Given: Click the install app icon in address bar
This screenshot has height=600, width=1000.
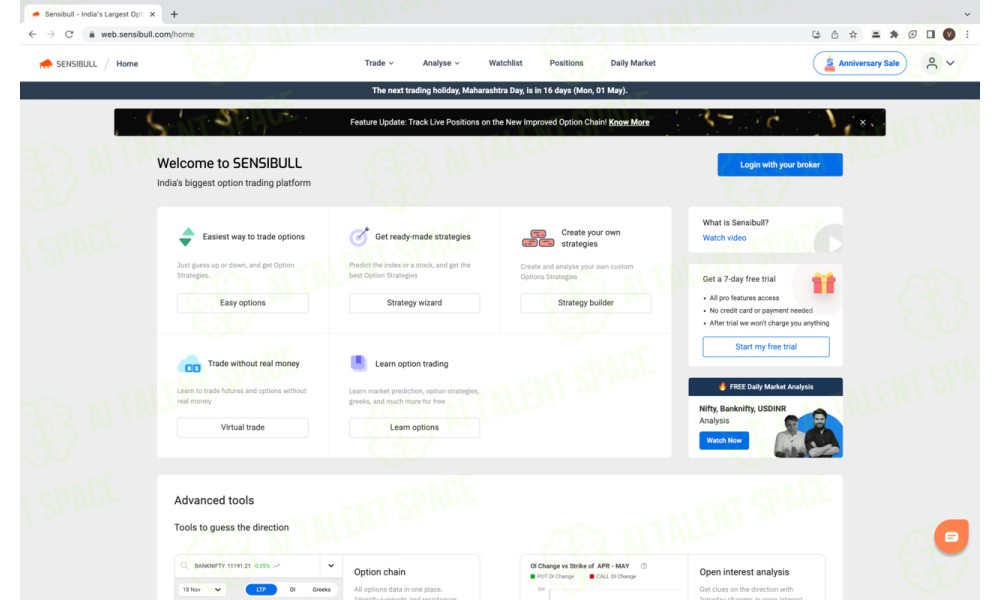Looking at the screenshot, I should point(816,34).
